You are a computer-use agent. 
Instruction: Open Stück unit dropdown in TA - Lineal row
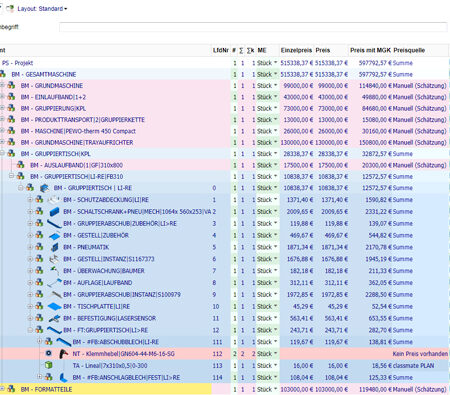coord(275,365)
